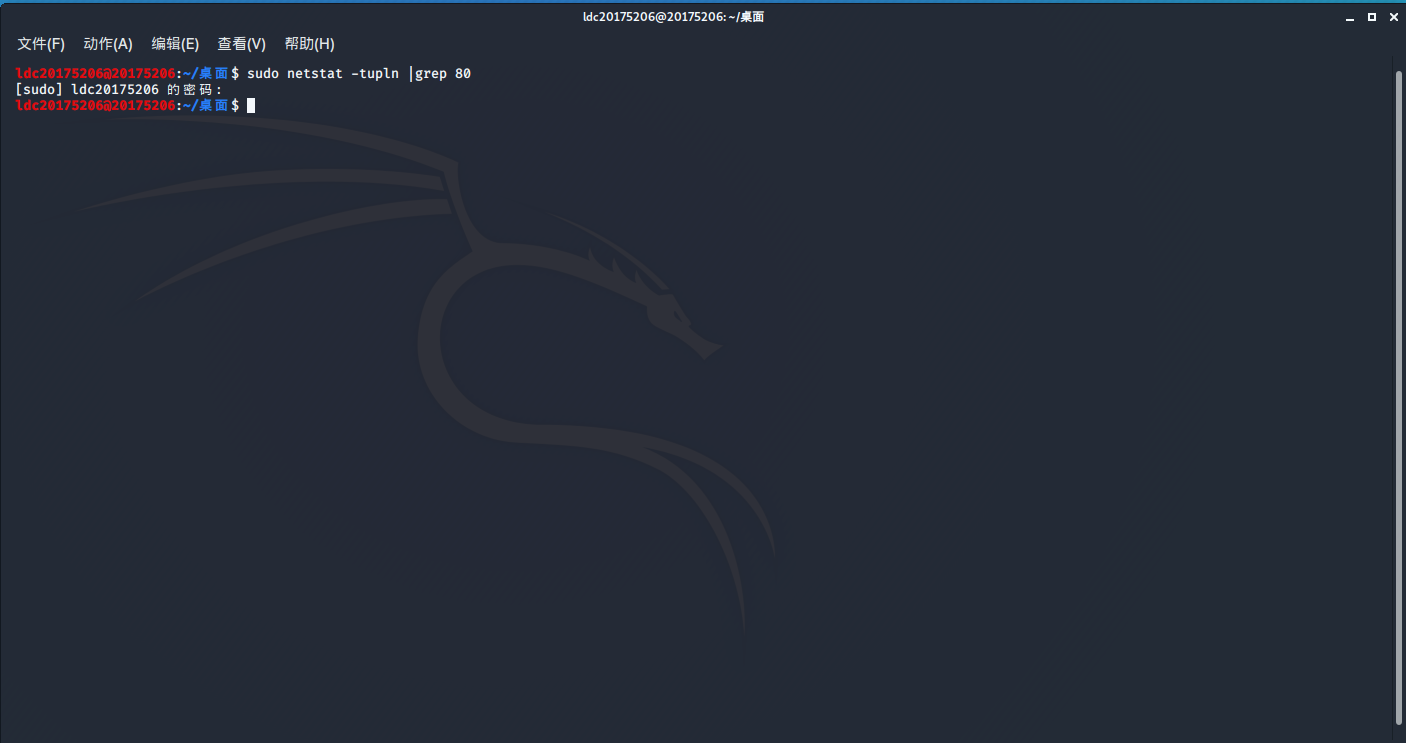Click the word 'sudo' in the first command
1406x743 pixels.
pyautogui.click(x=263, y=74)
